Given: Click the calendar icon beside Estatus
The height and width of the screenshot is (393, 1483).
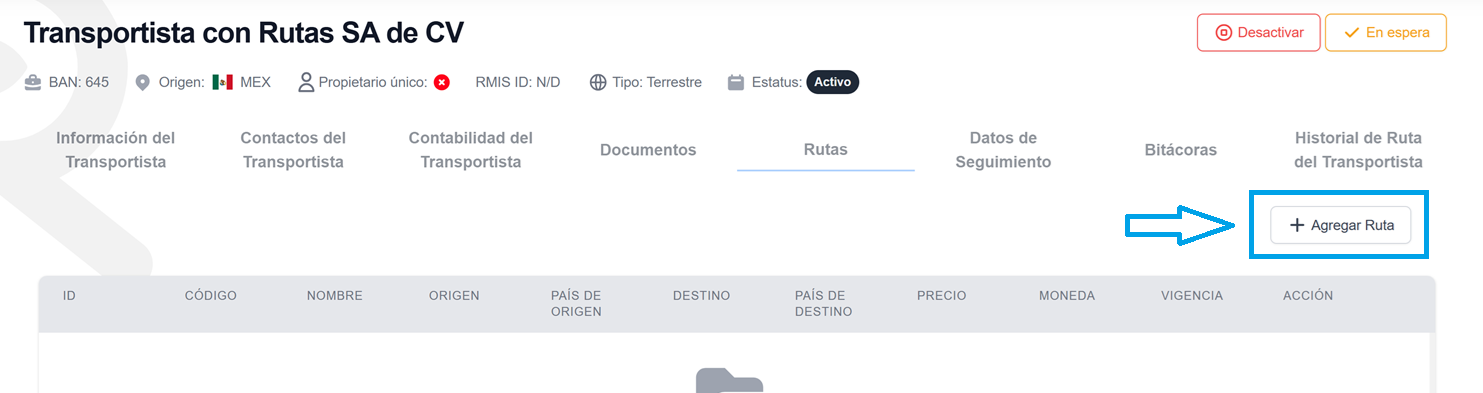Looking at the screenshot, I should pyautogui.click(x=736, y=82).
